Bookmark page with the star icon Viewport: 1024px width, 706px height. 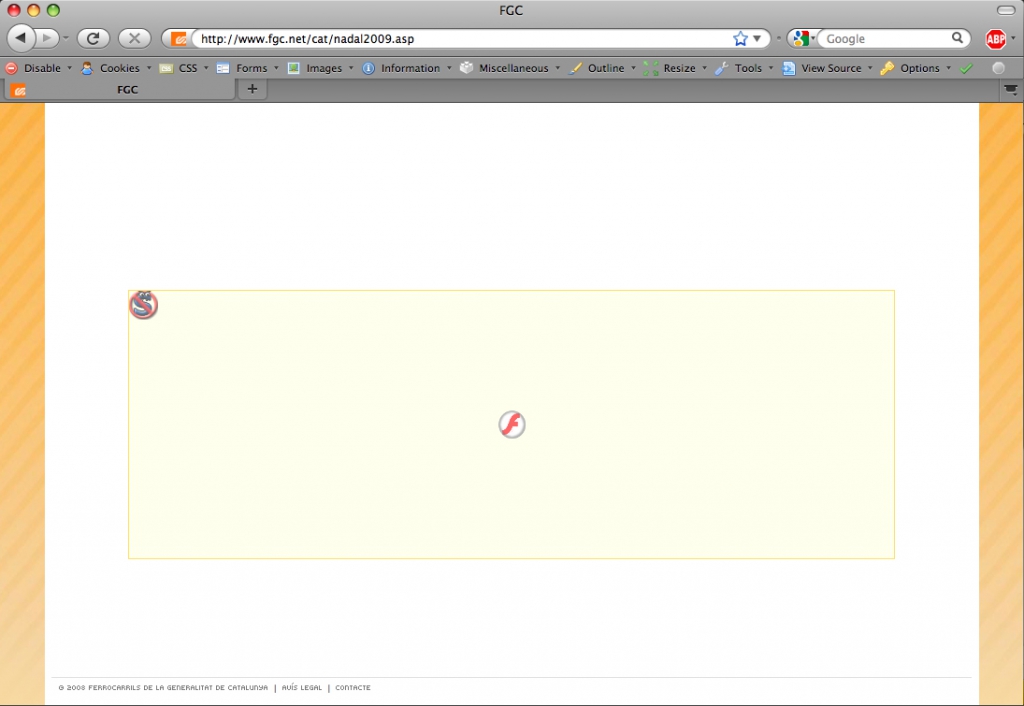coord(740,39)
